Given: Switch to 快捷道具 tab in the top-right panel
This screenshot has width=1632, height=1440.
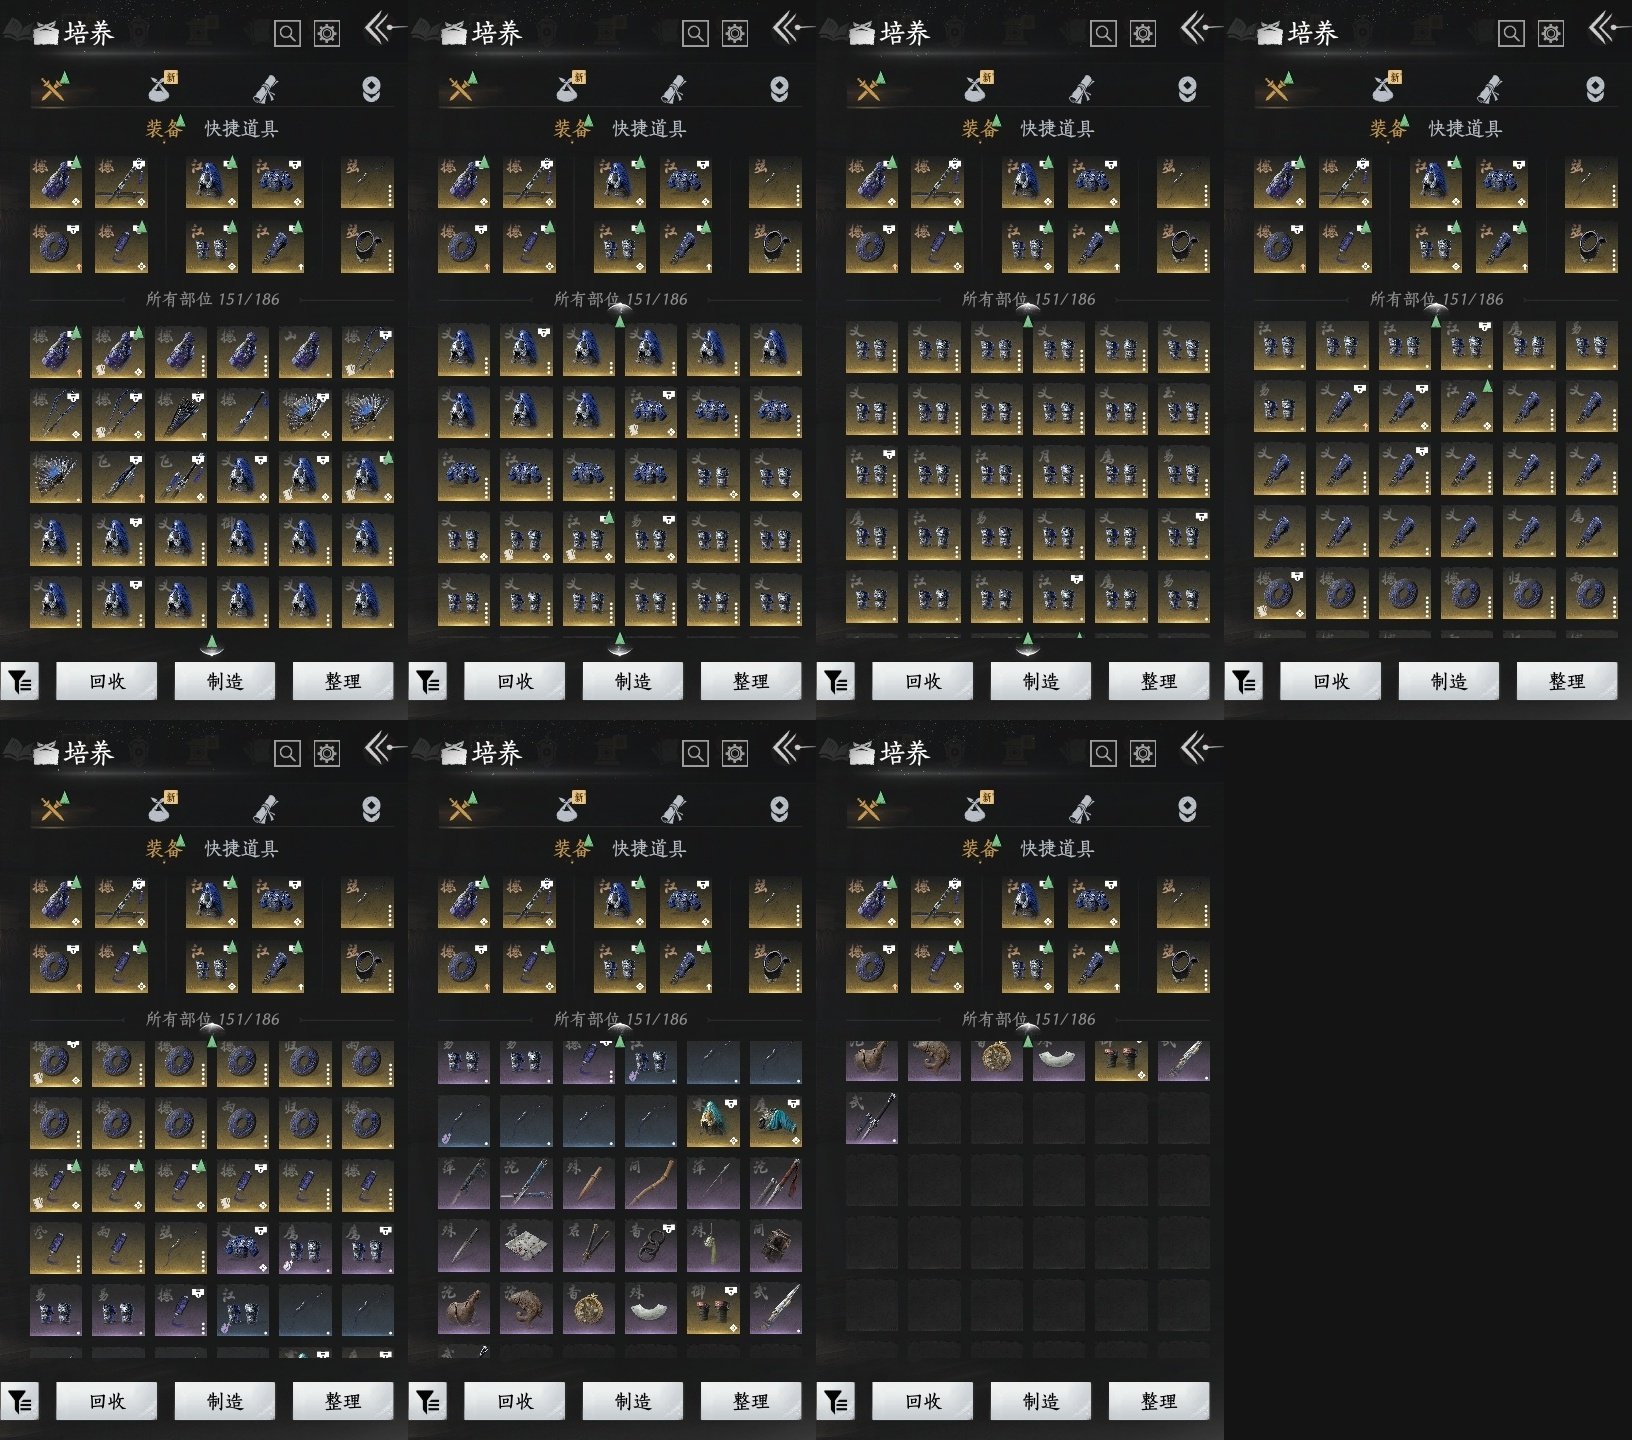Looking at the screenshot, I should (x=1465, y=129).
